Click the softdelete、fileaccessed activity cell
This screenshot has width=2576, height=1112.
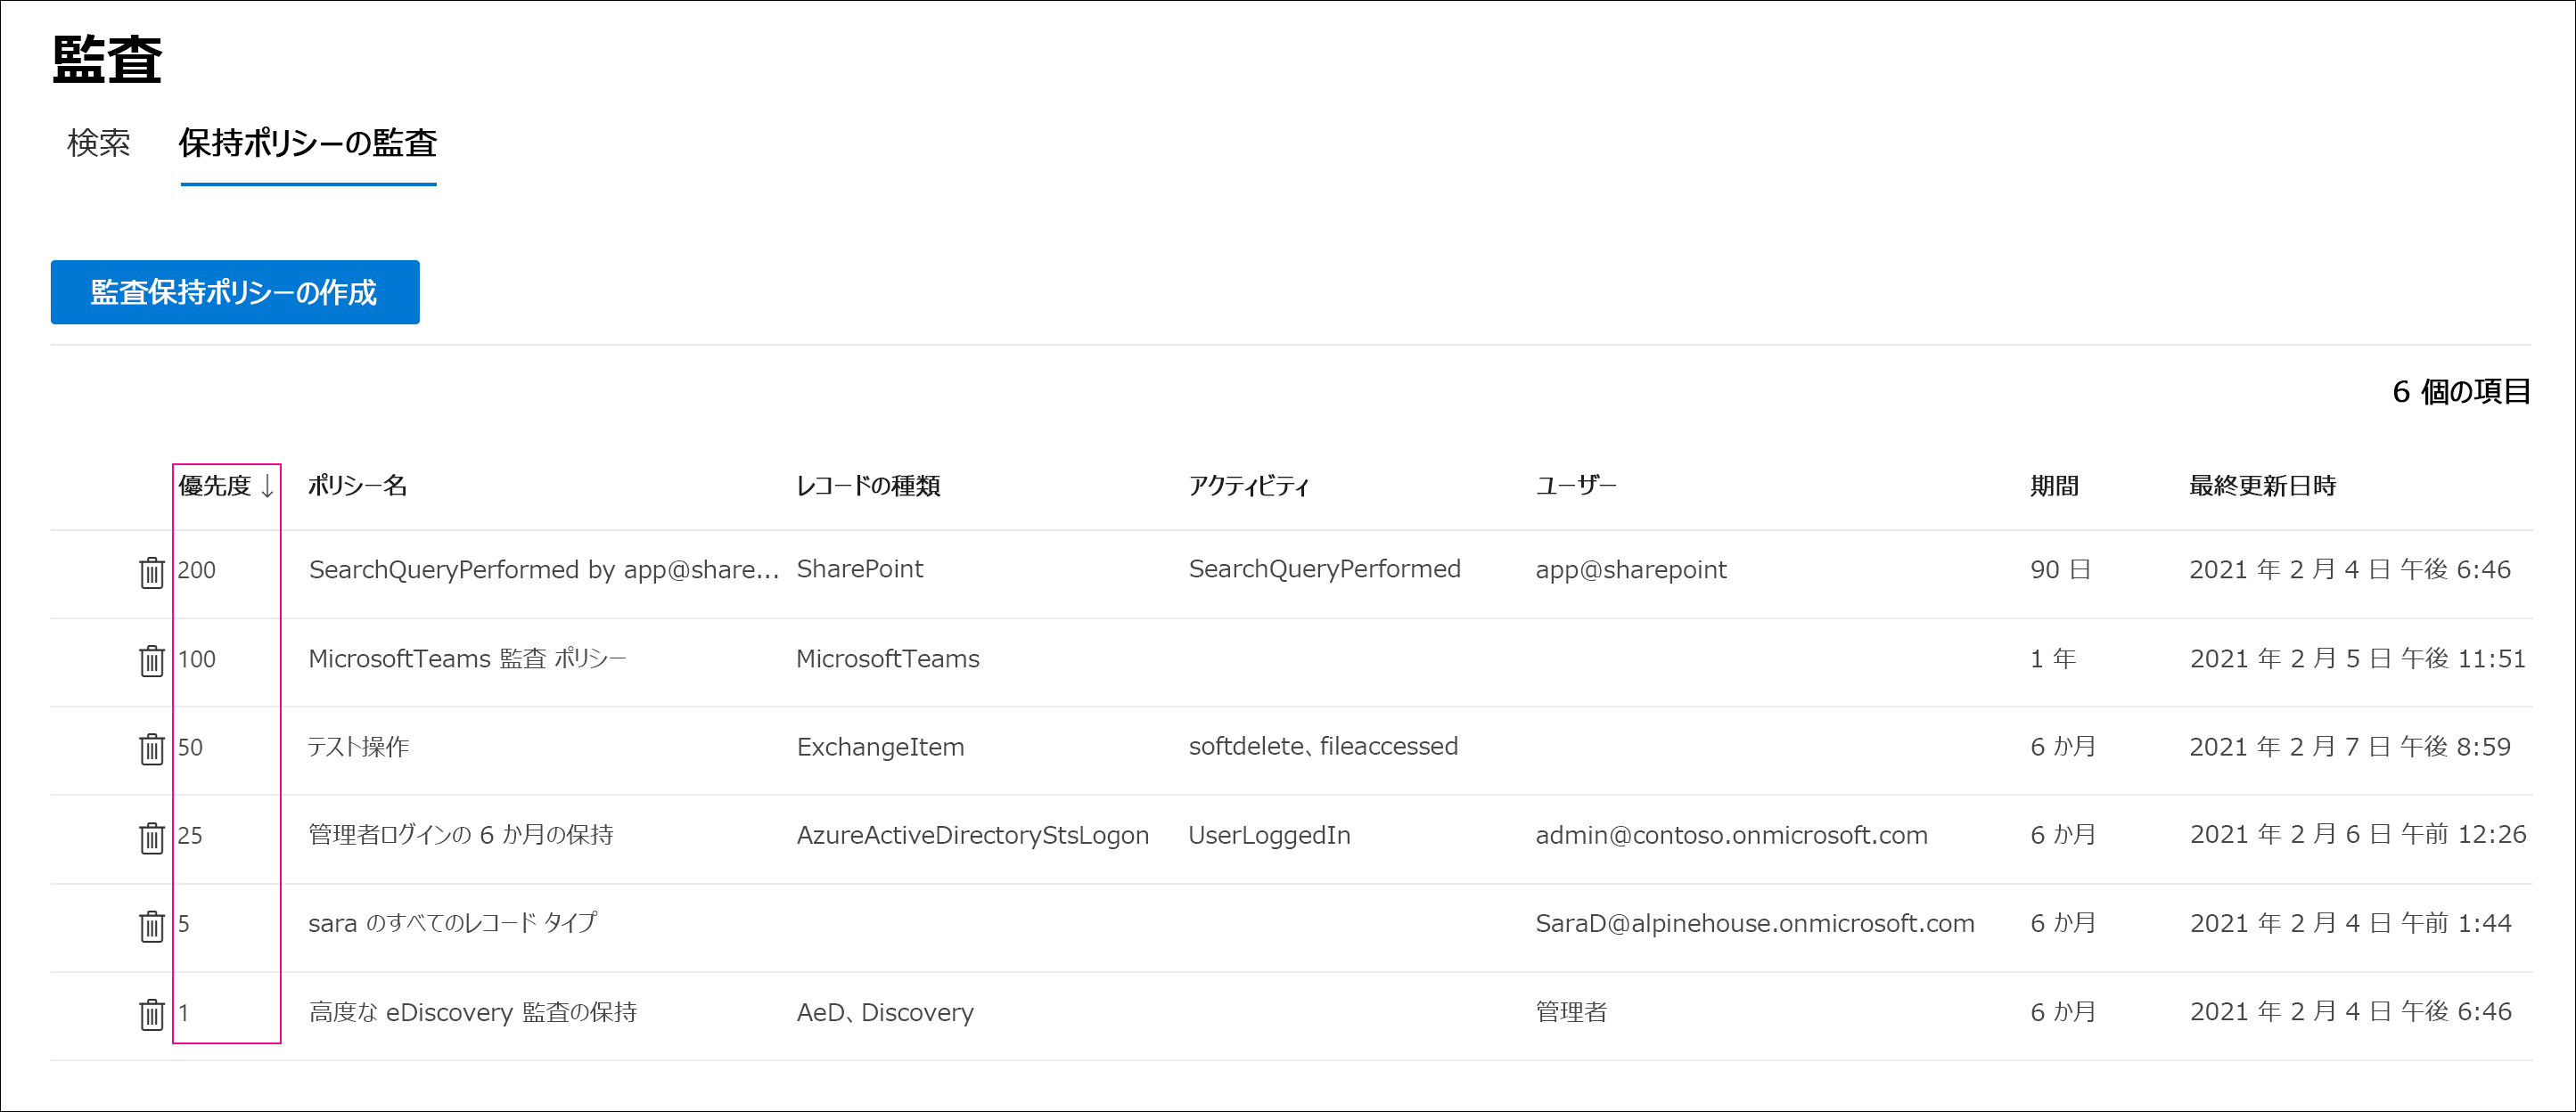tap(1323, 746)
